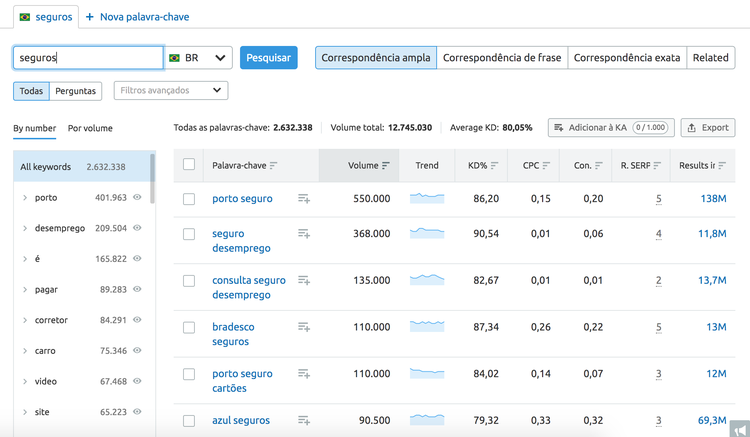This screenshot has height=437, width=750.
Task: Open the seguros keyword tab
Action: [46, 17]
